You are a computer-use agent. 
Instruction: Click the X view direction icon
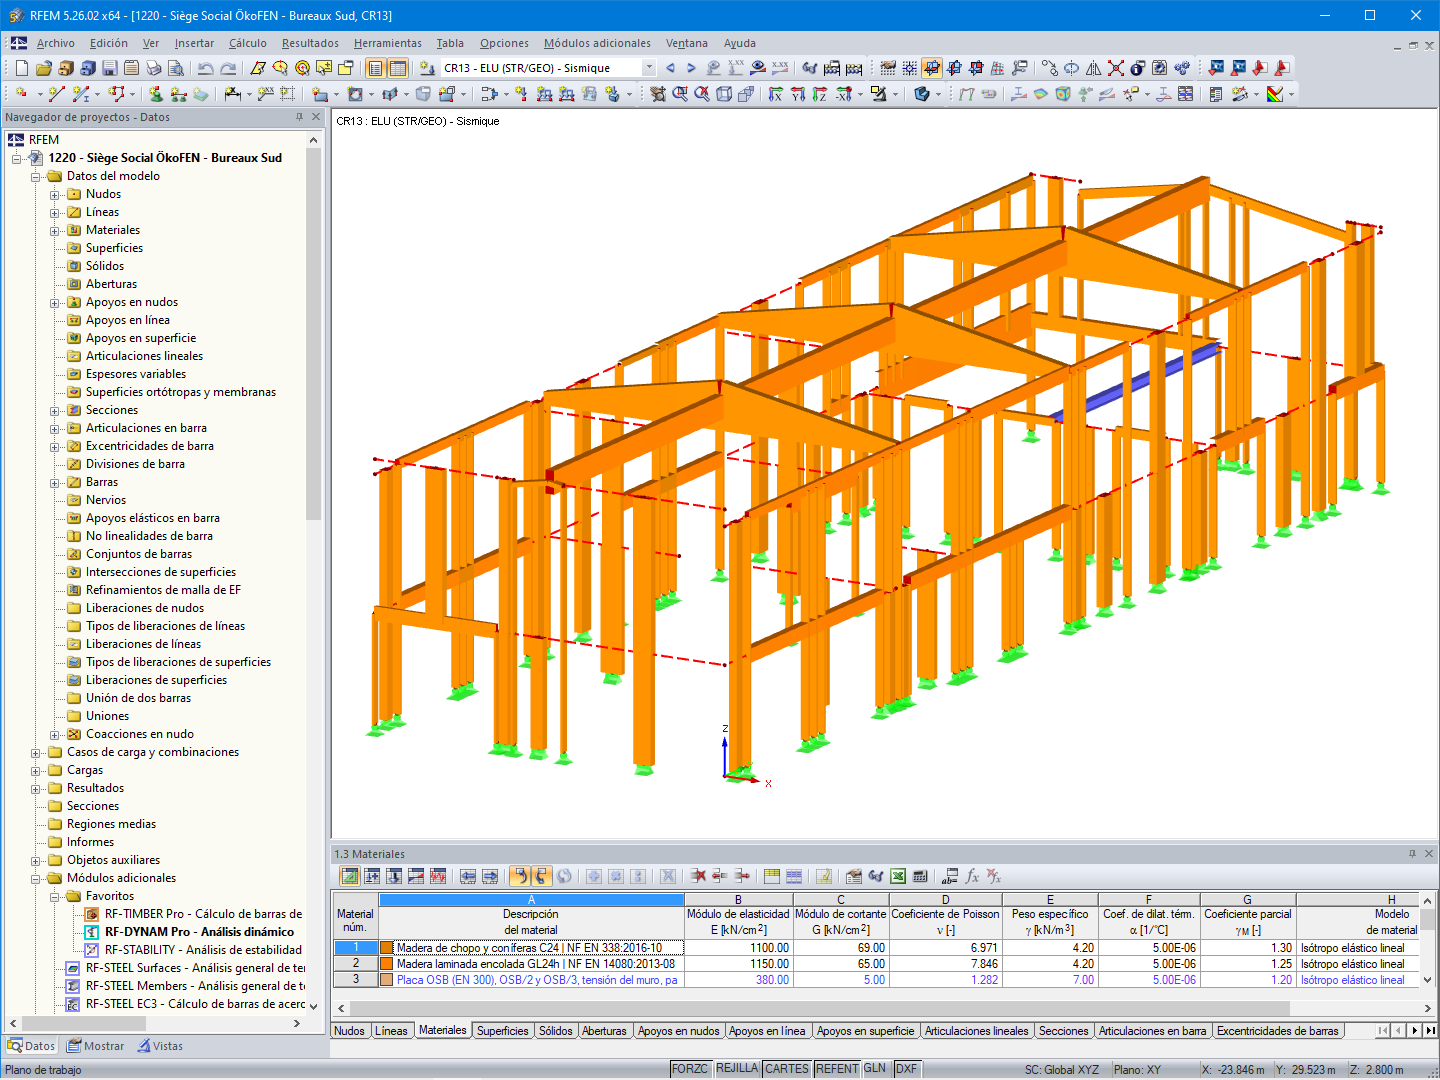776,94
